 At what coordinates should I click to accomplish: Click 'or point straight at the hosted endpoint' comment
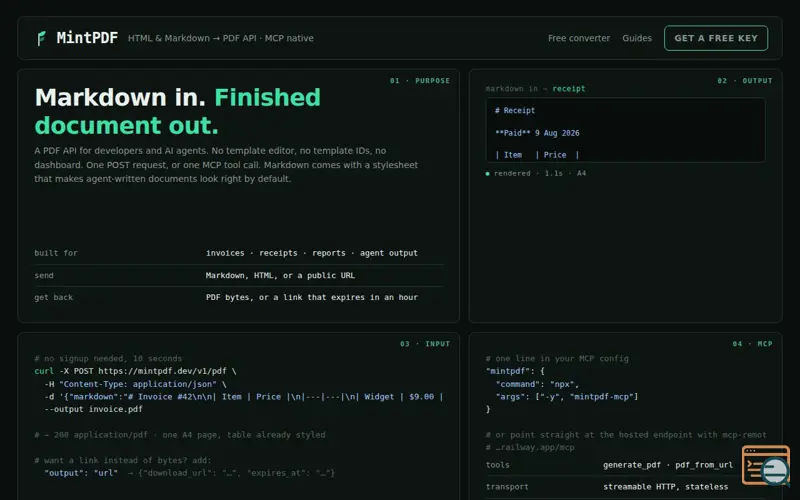click(626, 435)
